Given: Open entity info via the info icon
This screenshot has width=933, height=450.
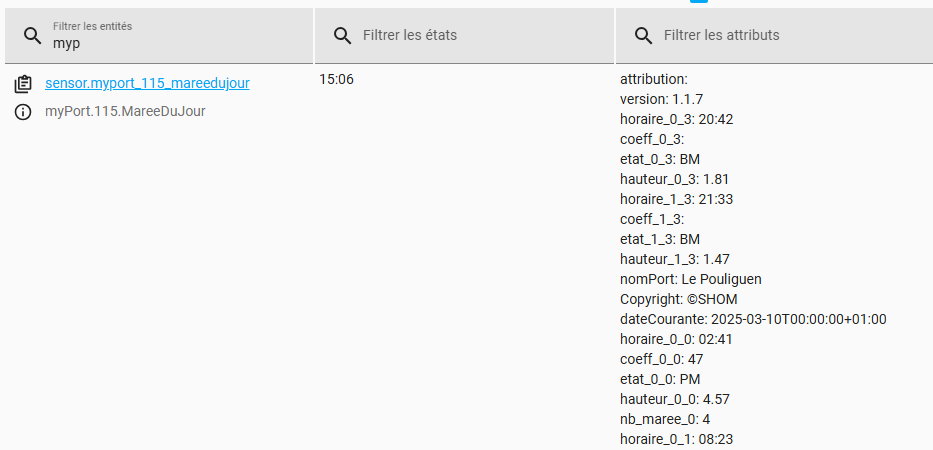Looking at the screenshot, I should click(24, 112).
